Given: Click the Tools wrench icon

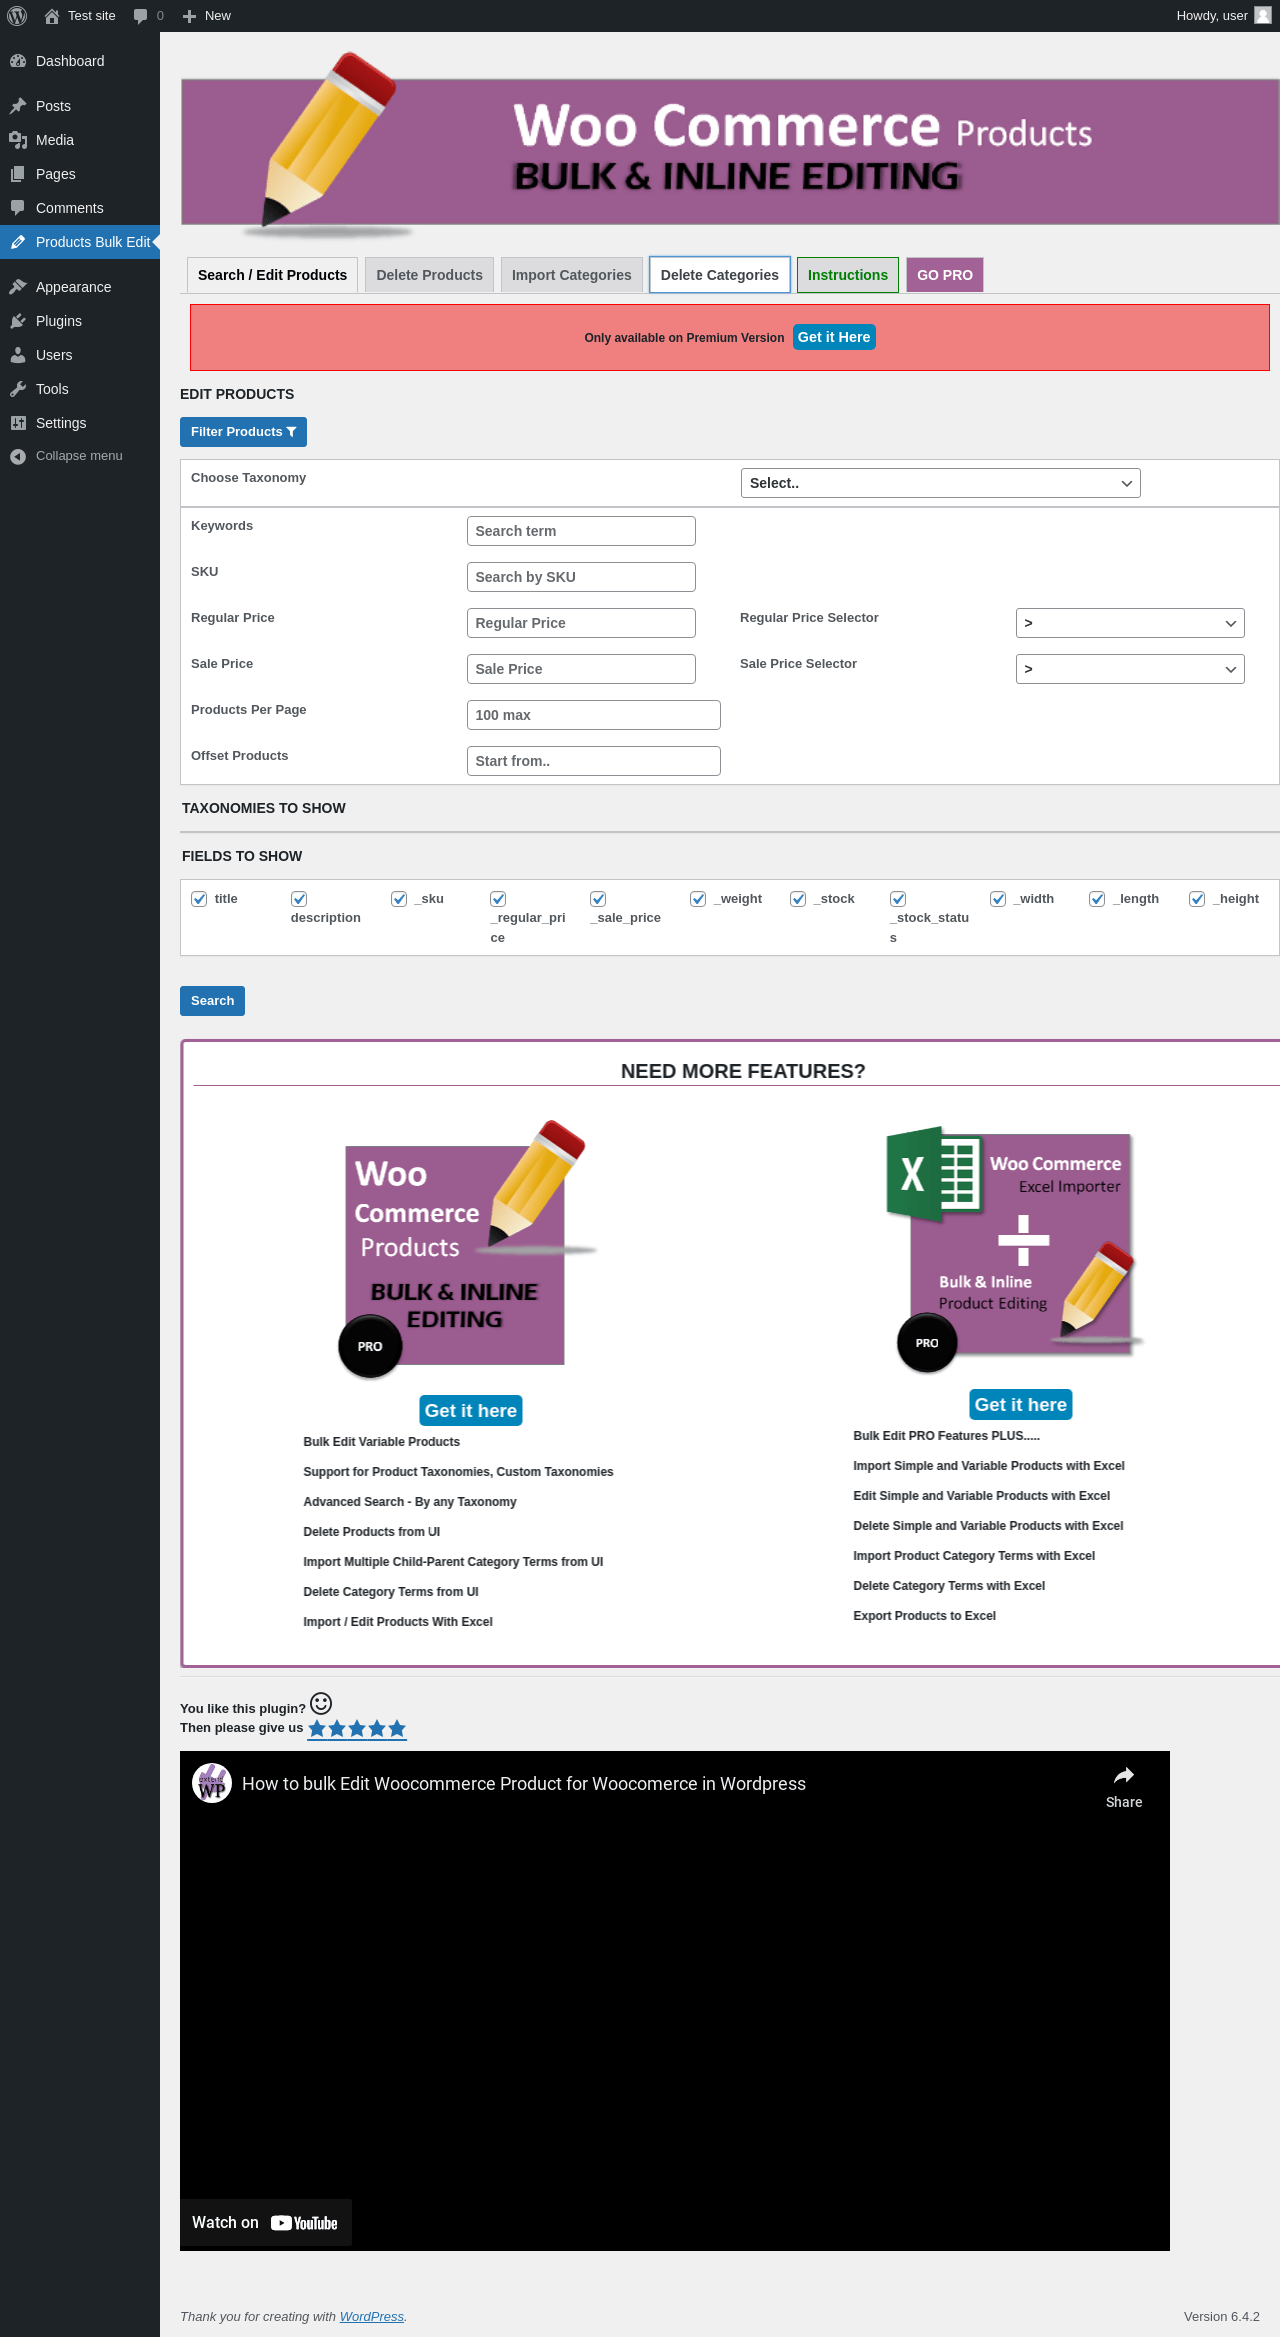Looking at the screenshot, I should click(18, 389).
